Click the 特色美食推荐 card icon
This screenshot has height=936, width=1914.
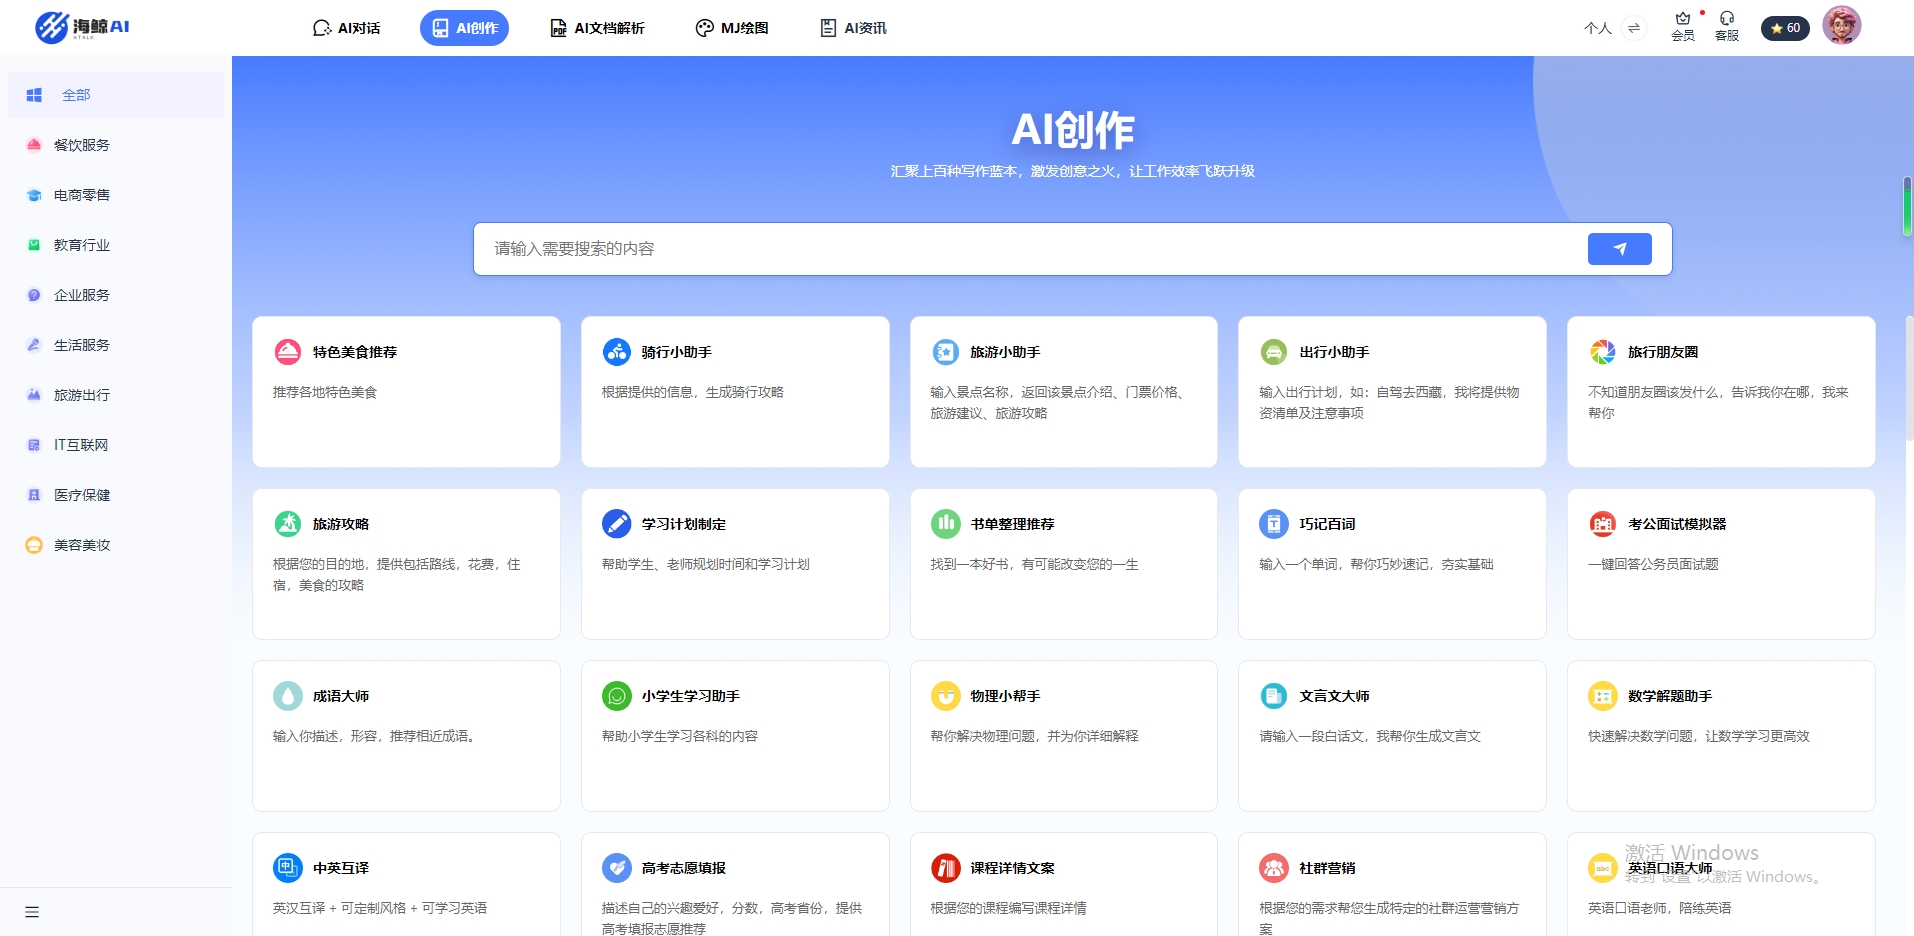click(288, 352)
